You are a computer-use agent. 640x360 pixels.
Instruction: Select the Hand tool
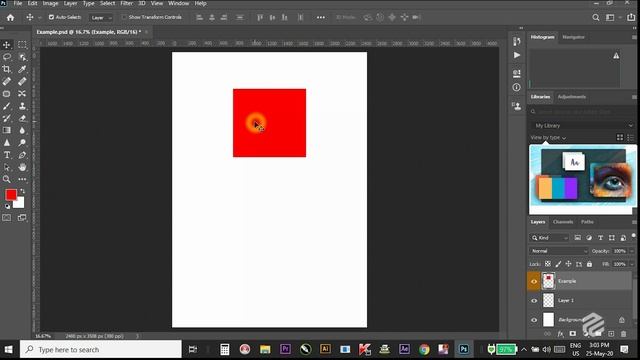click(x=22, y=167)
